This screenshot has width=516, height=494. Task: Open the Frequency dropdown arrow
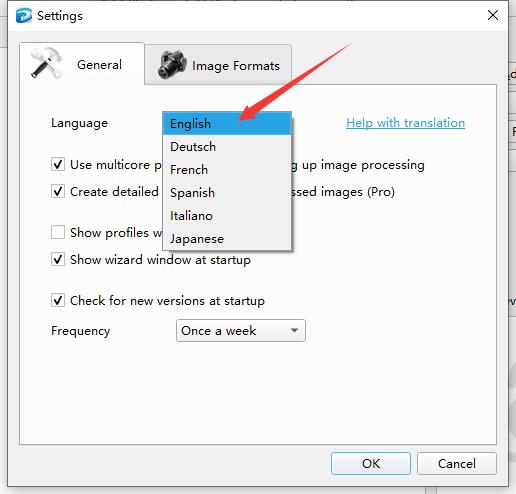(294, 330)
